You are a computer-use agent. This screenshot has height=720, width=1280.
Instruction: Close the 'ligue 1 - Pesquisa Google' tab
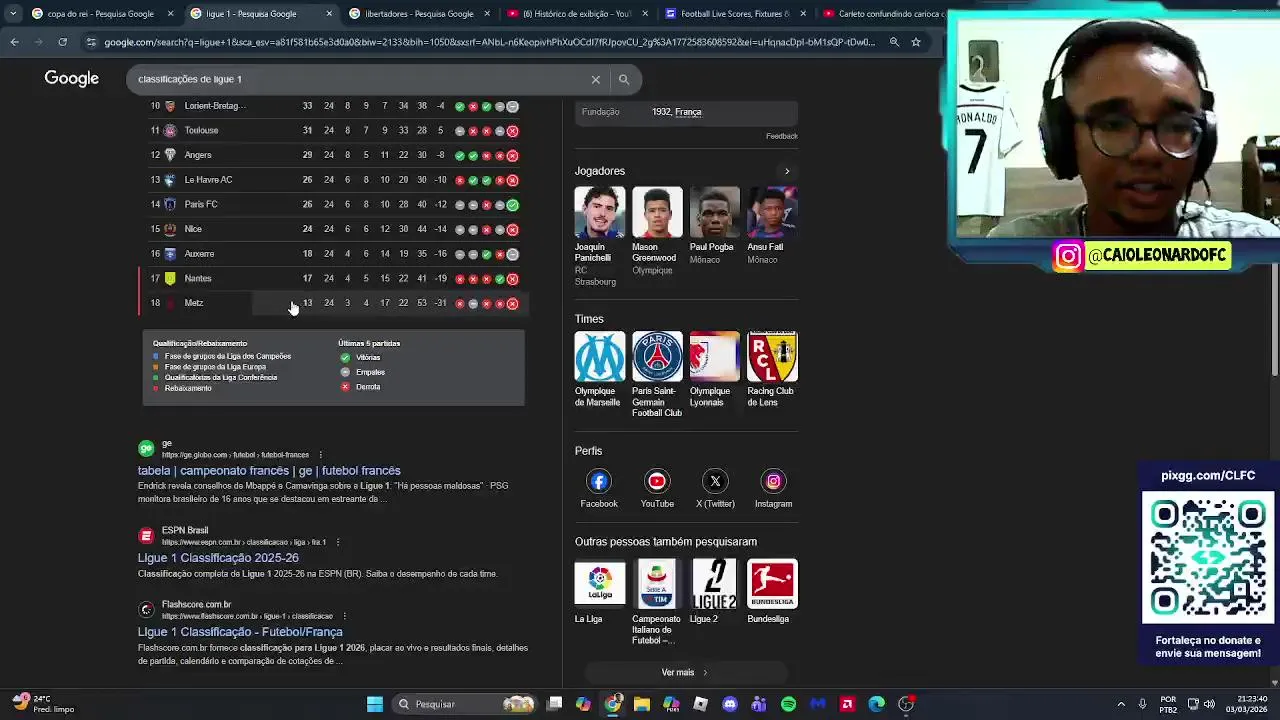[329, 14]
